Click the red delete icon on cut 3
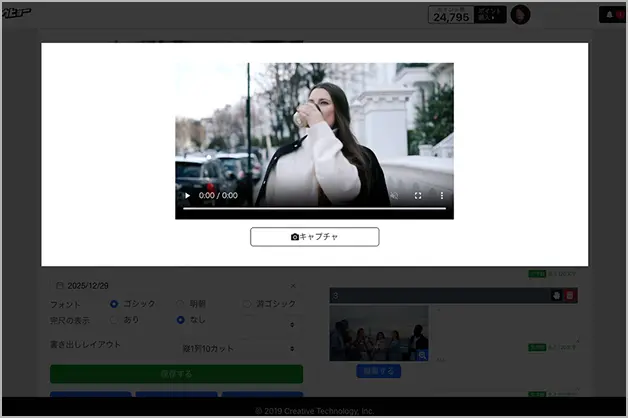 click(x=570, y=295)
